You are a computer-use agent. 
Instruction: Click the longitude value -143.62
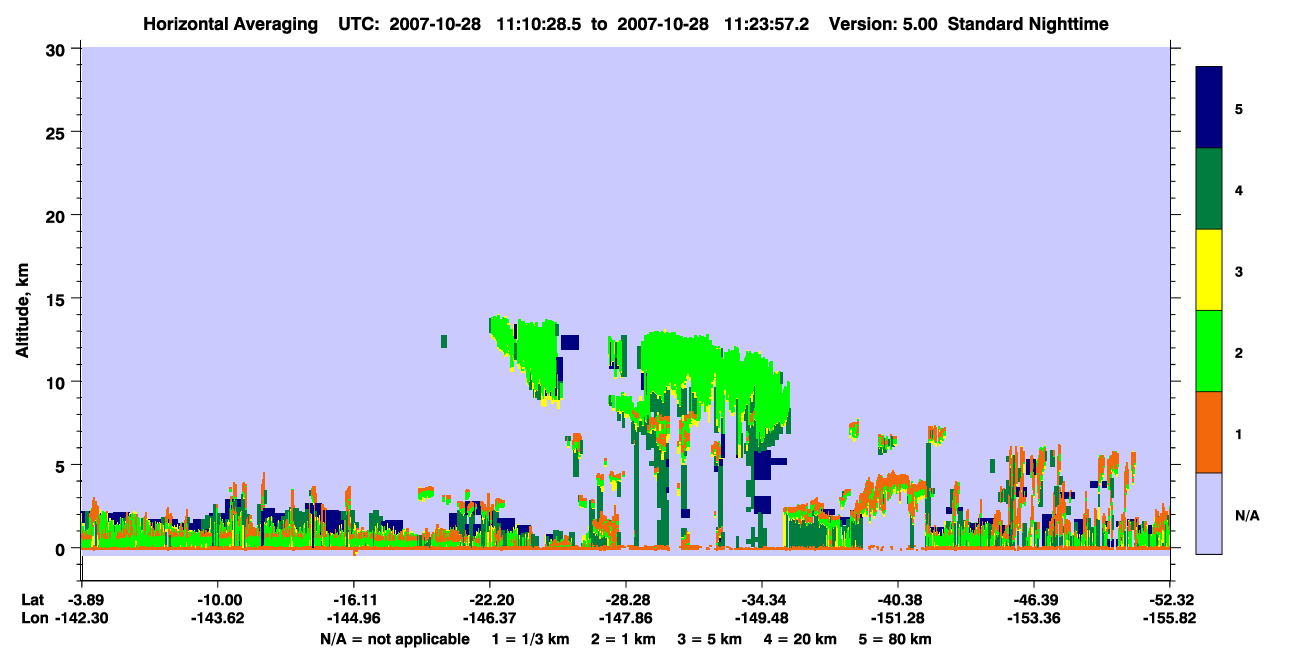pos(219,619)
